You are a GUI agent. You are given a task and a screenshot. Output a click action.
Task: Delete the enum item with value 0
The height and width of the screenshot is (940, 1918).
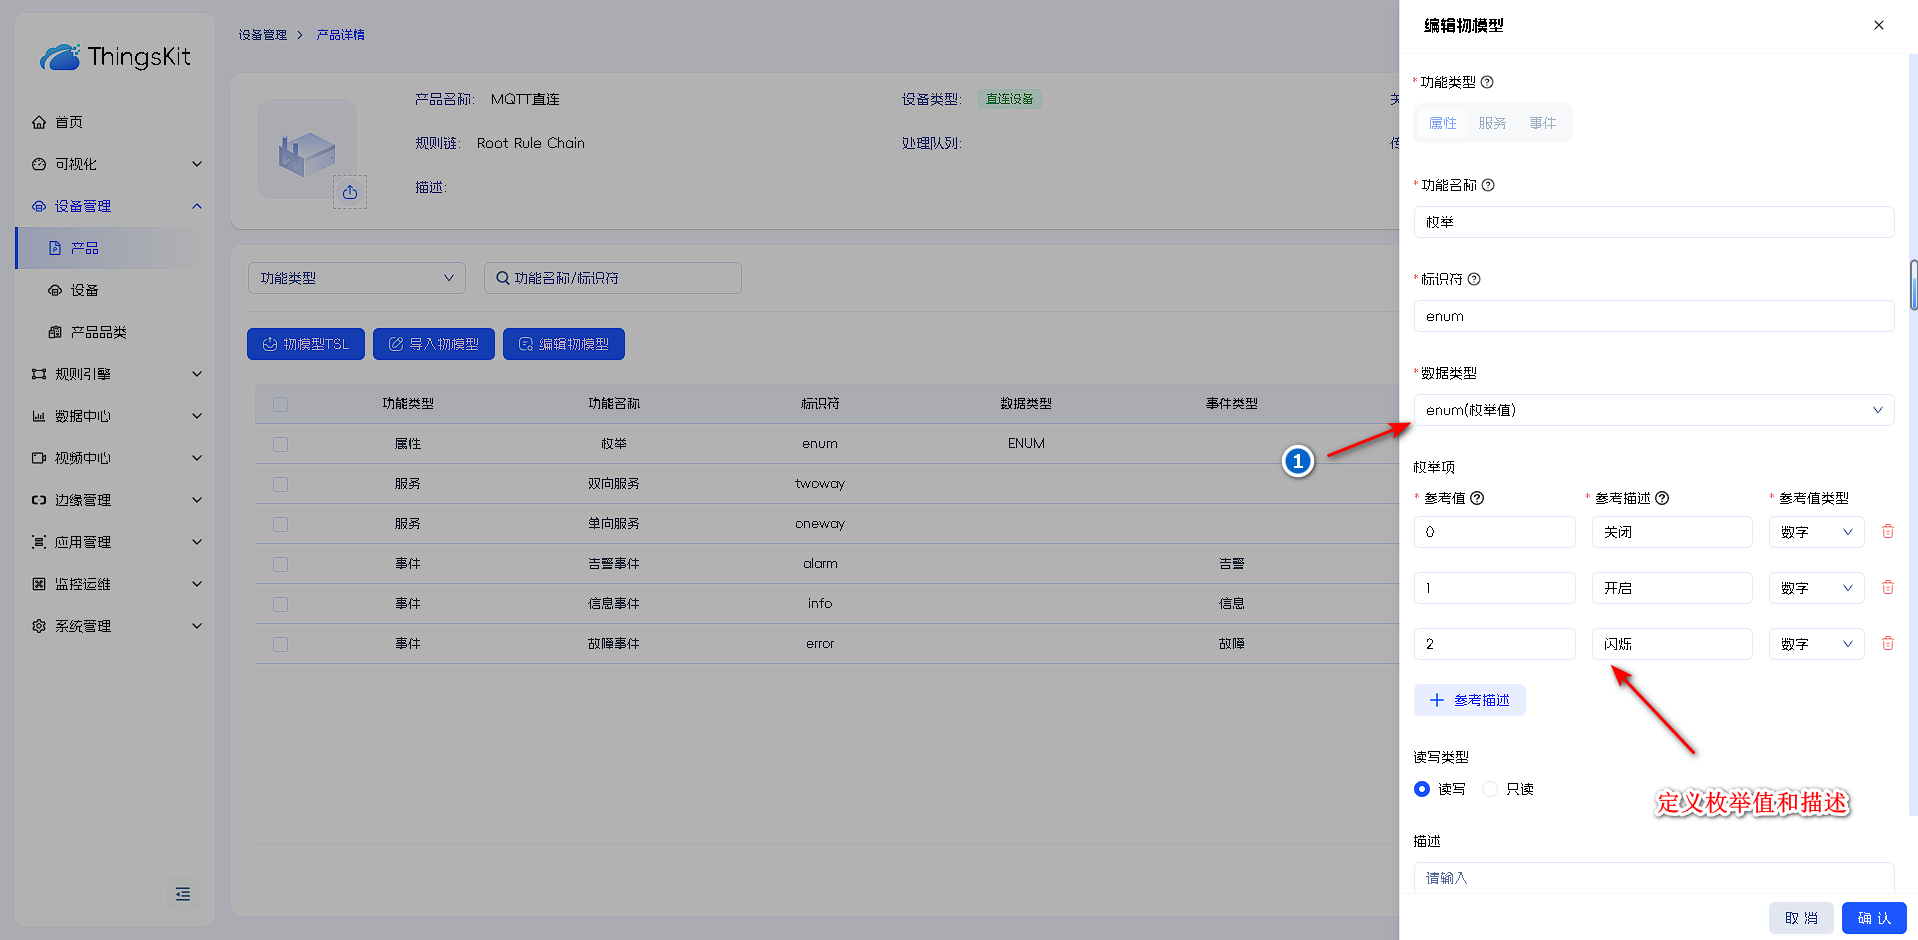pos(1887,532)
